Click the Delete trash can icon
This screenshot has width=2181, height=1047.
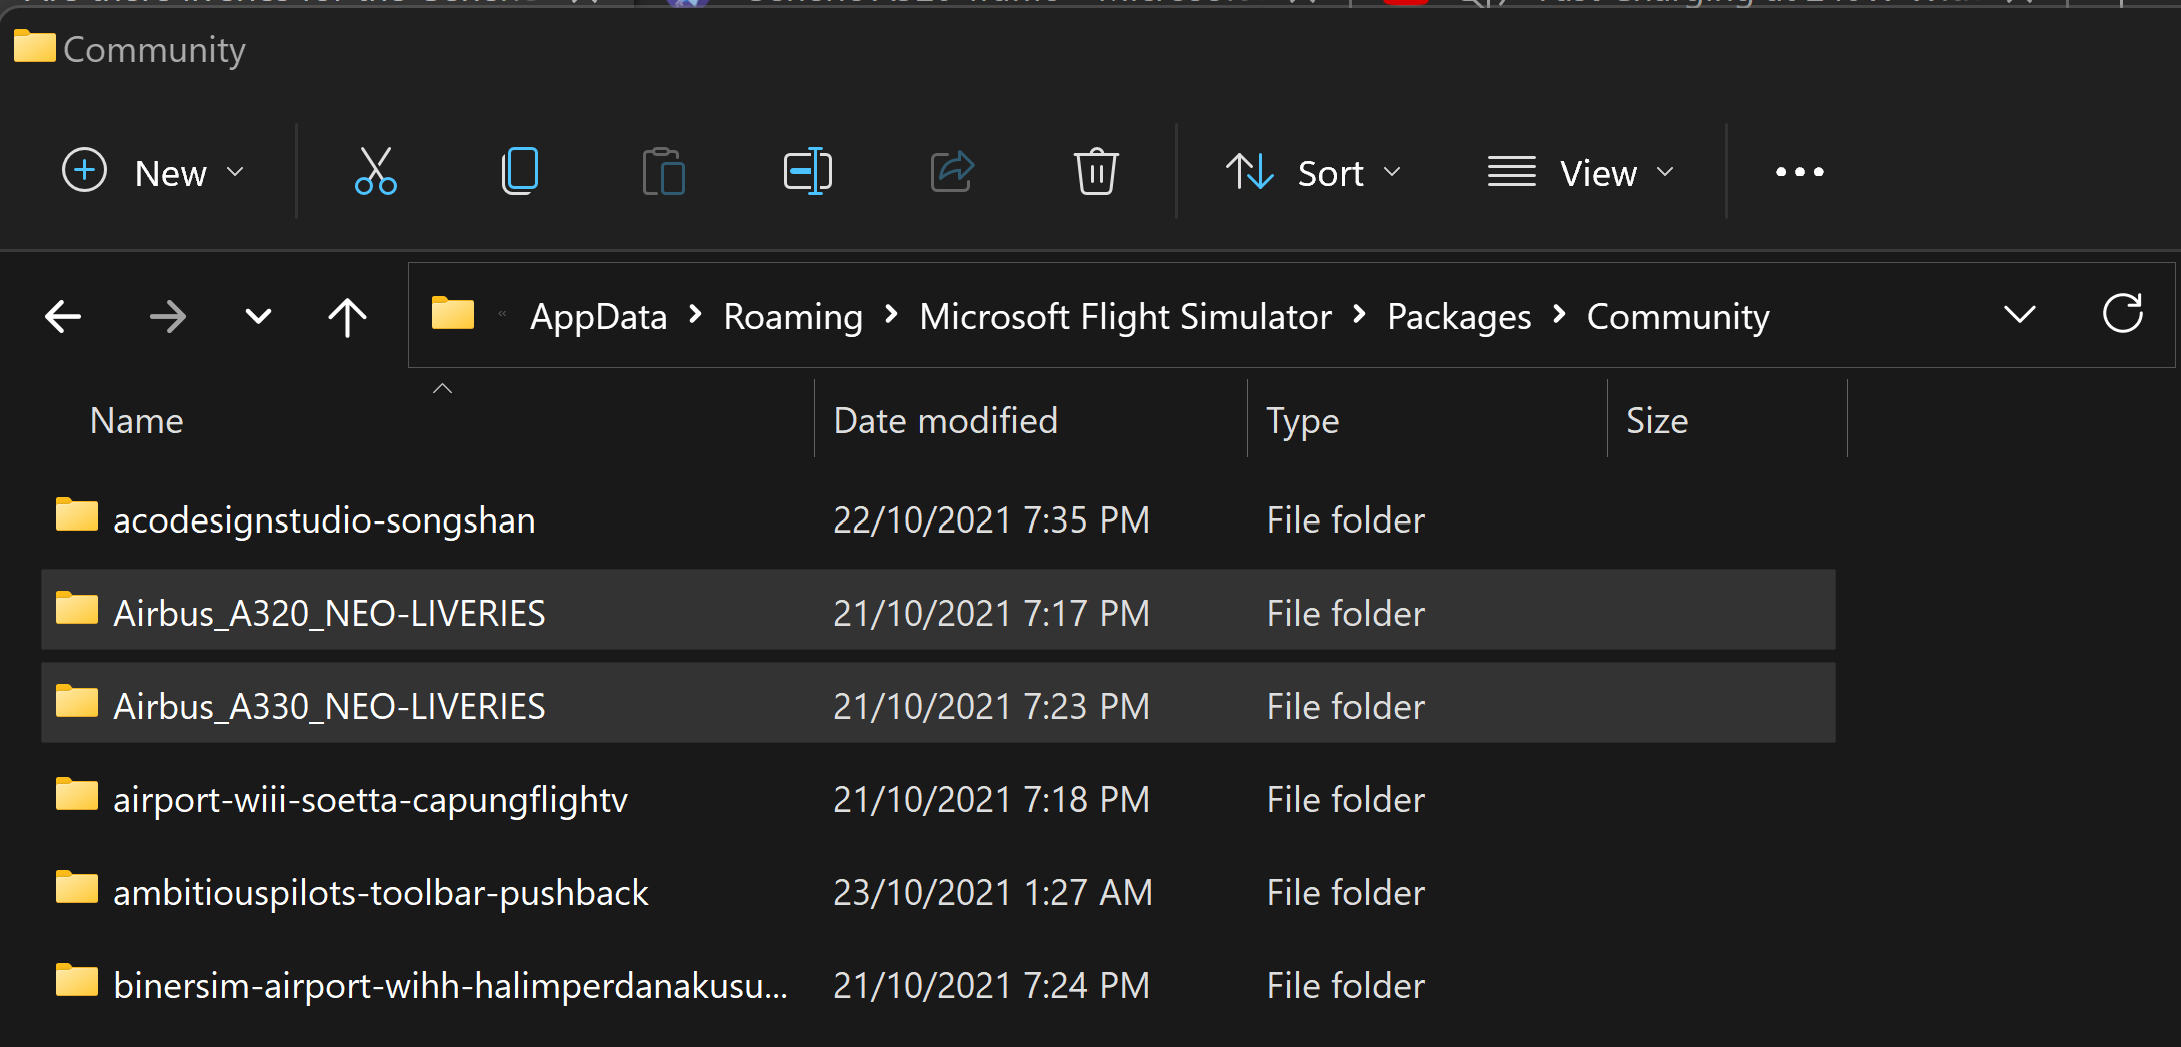[x=1096, y=172]
